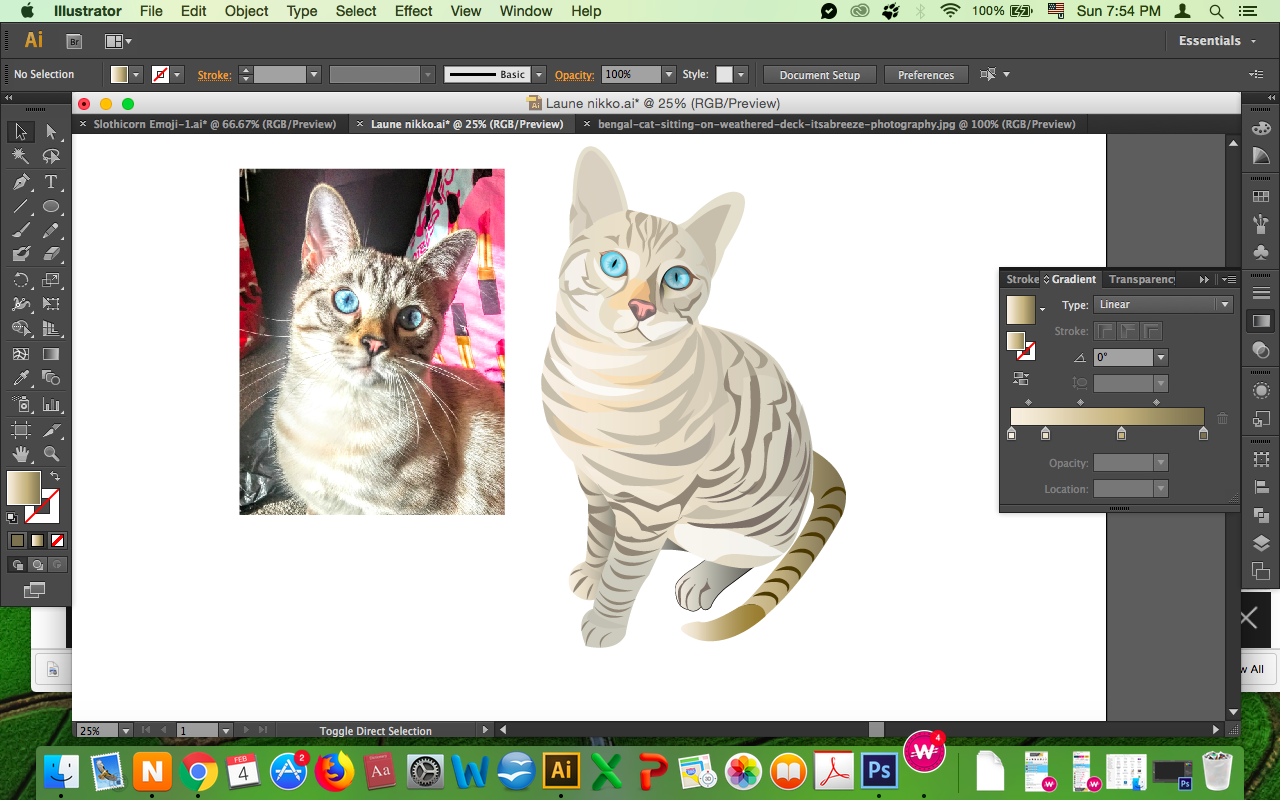Click the Stroke link in control bar
Viewport: 1280px width, 800px height.
click(214, 75)
